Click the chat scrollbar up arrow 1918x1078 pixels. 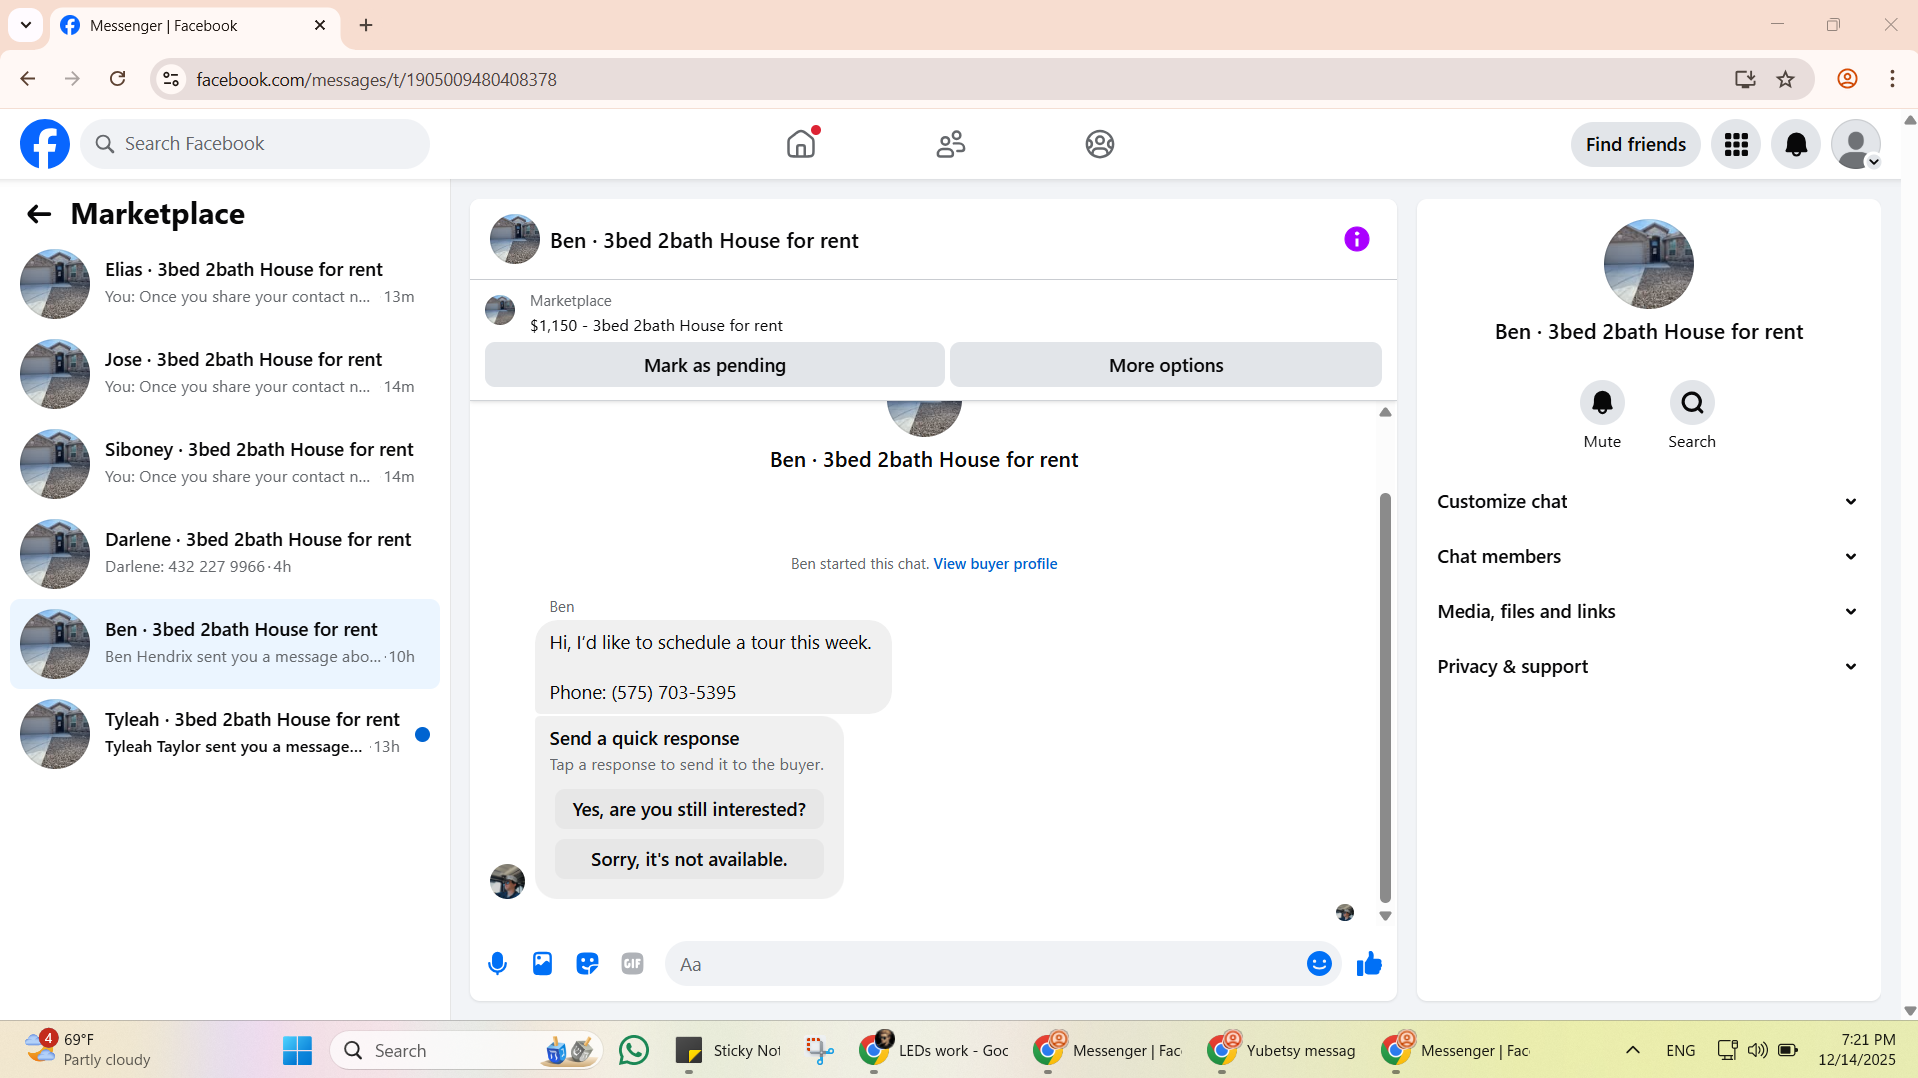(x=1385, y=412)
